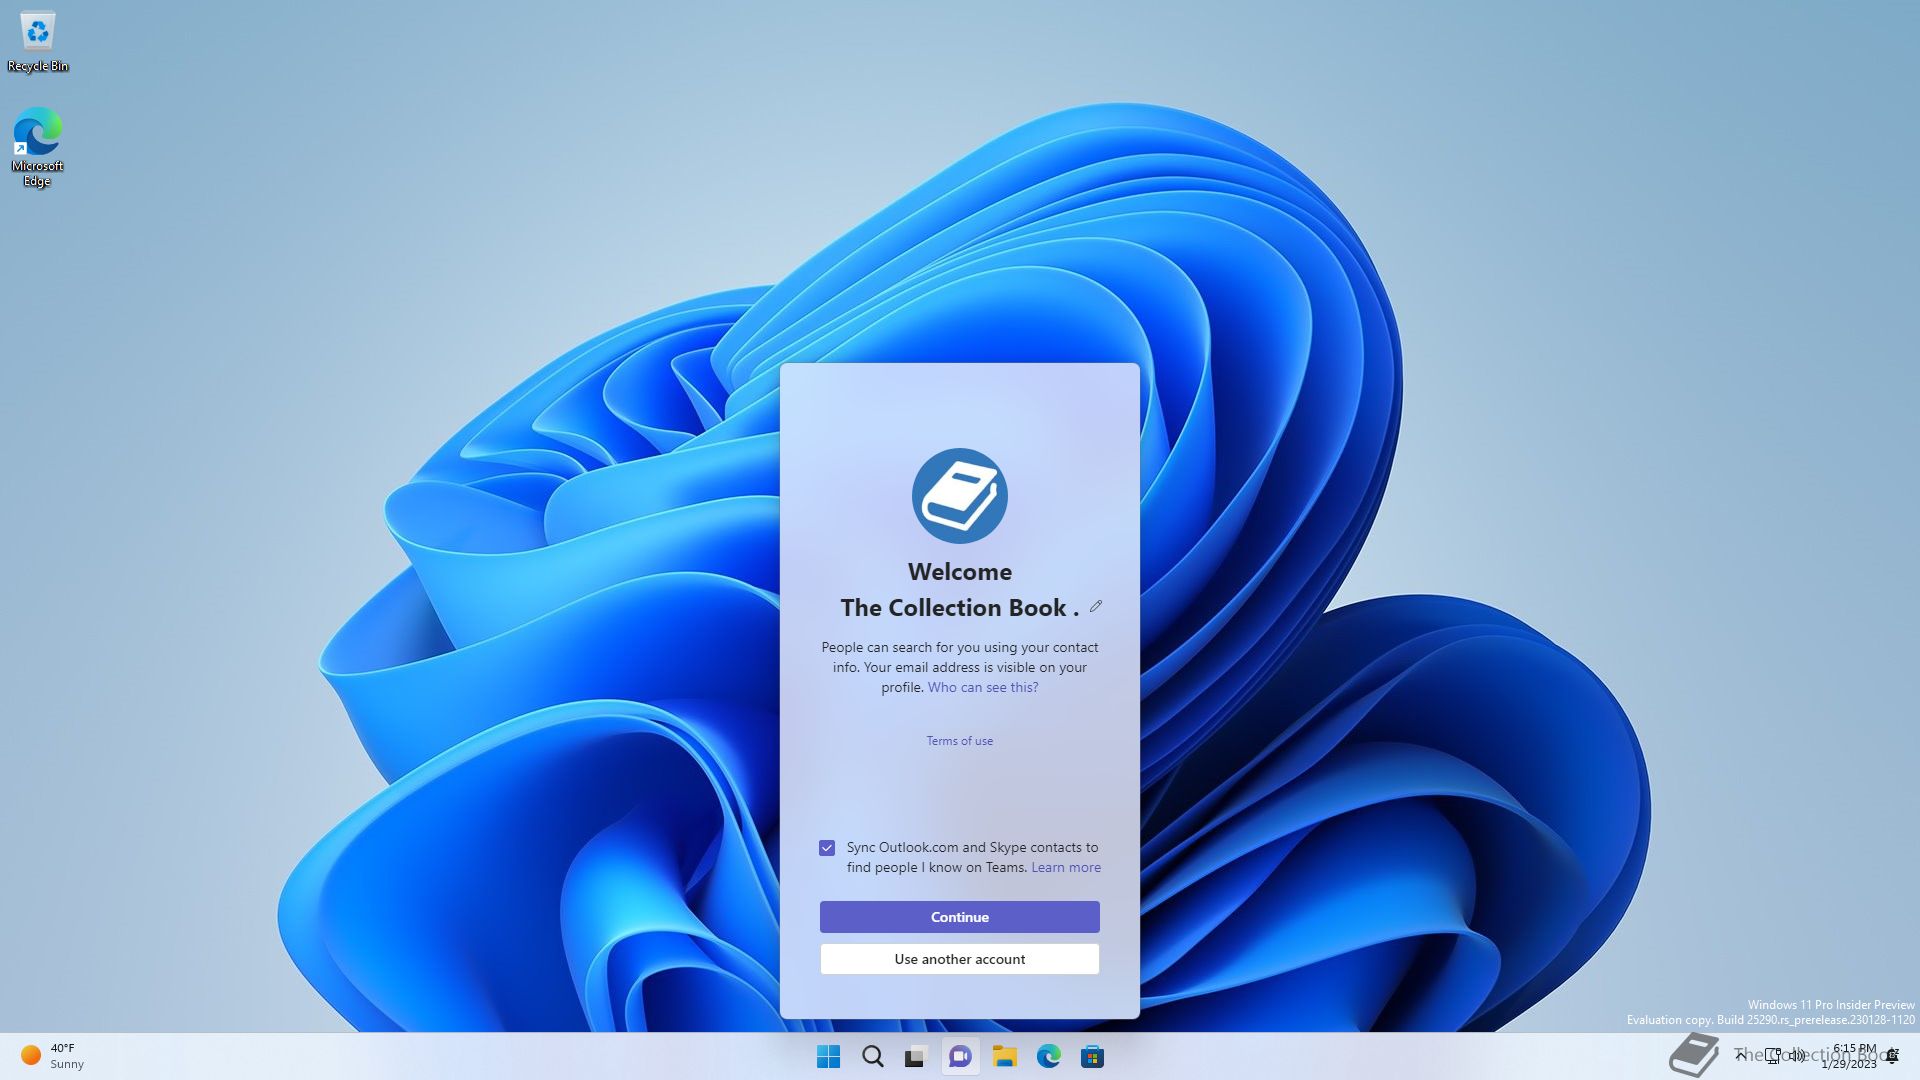Click the Teams Chat taskbar icon
Screen dimensions: 1920x1080
pos(960,1056)
